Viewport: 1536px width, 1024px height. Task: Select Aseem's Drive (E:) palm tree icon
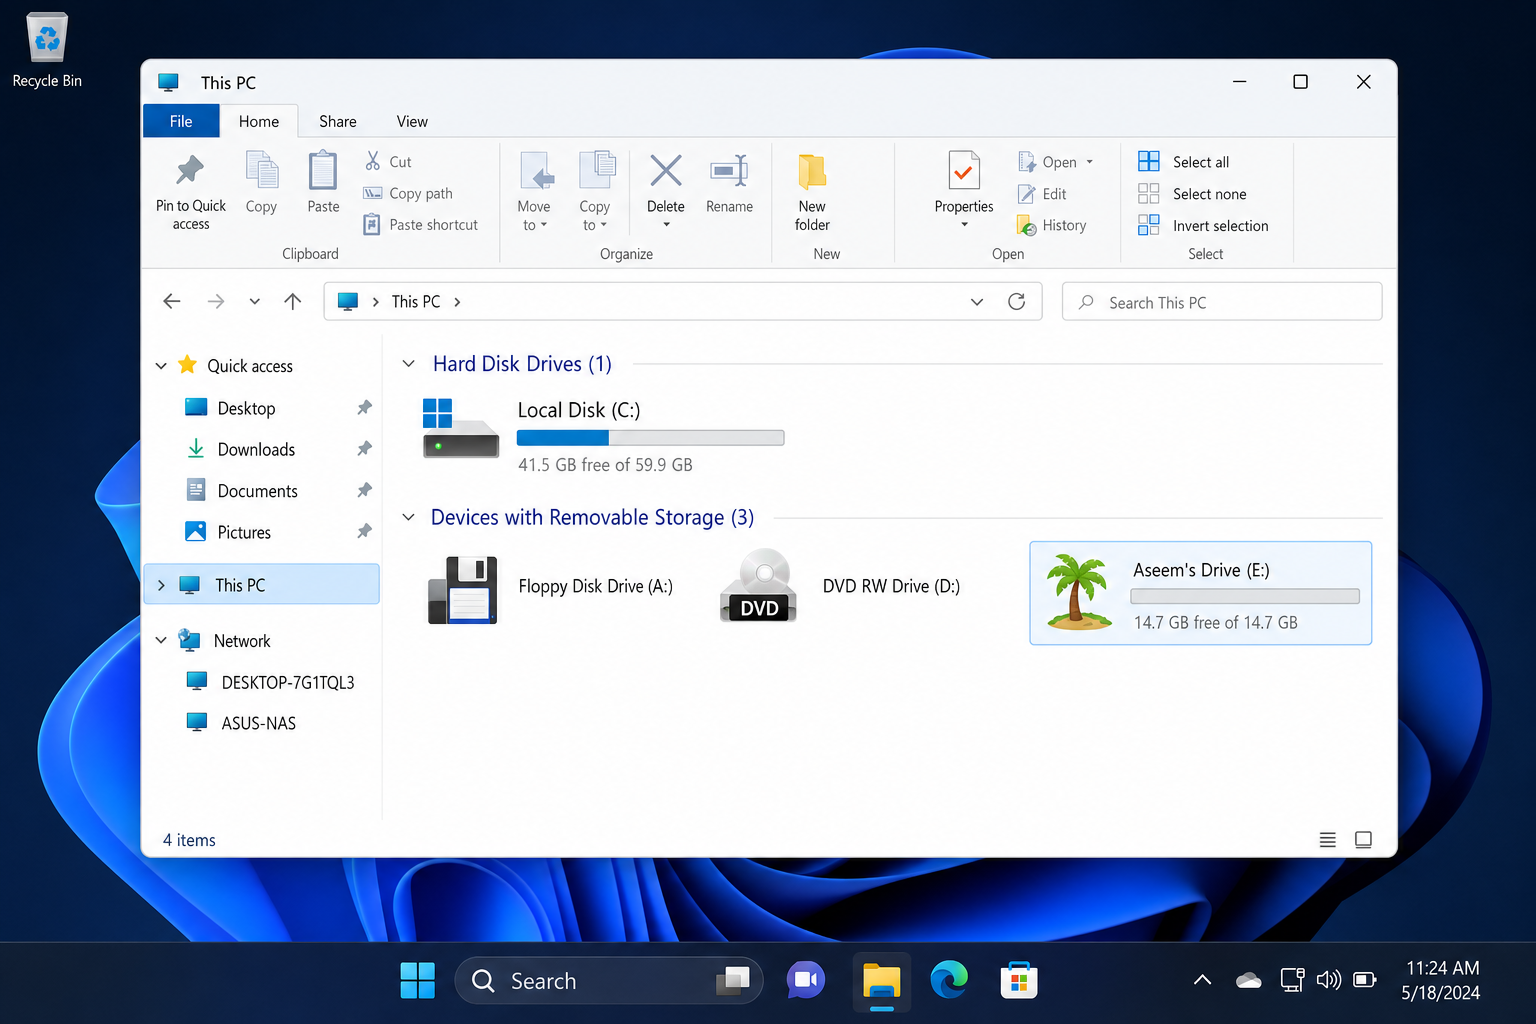(1078, 592)
